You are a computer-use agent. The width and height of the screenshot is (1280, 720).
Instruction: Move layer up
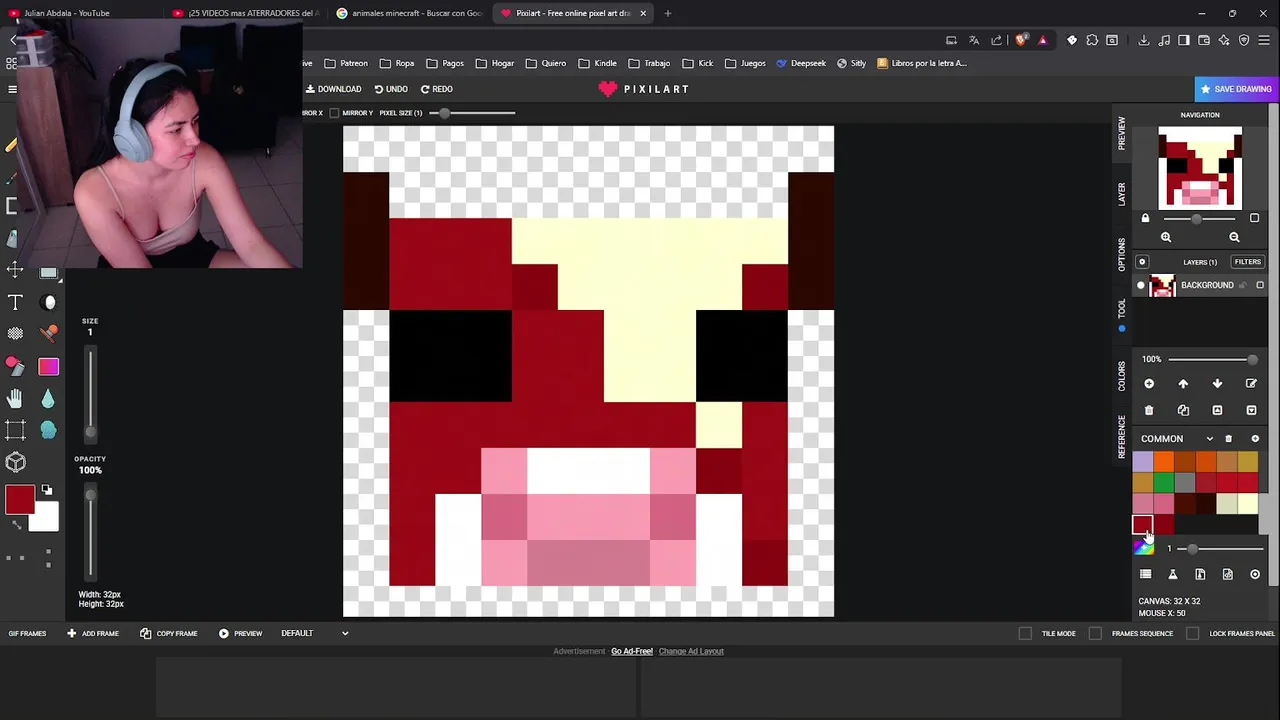[1183, 384]
